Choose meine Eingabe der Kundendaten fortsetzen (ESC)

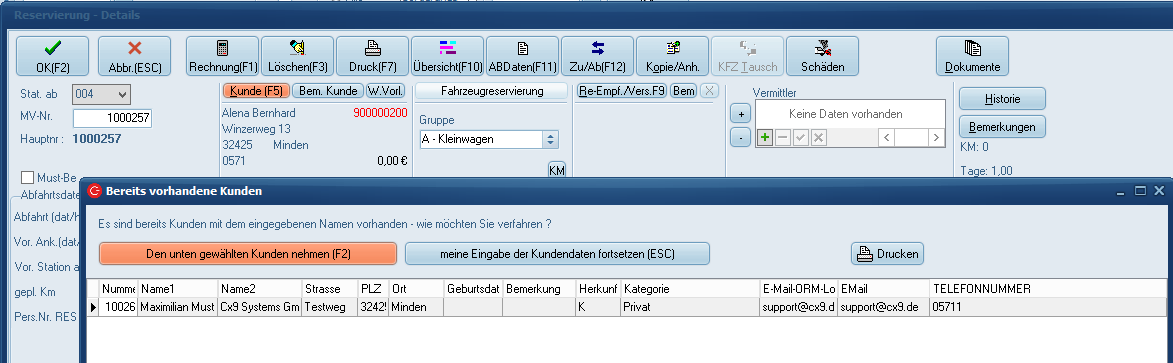557,254
